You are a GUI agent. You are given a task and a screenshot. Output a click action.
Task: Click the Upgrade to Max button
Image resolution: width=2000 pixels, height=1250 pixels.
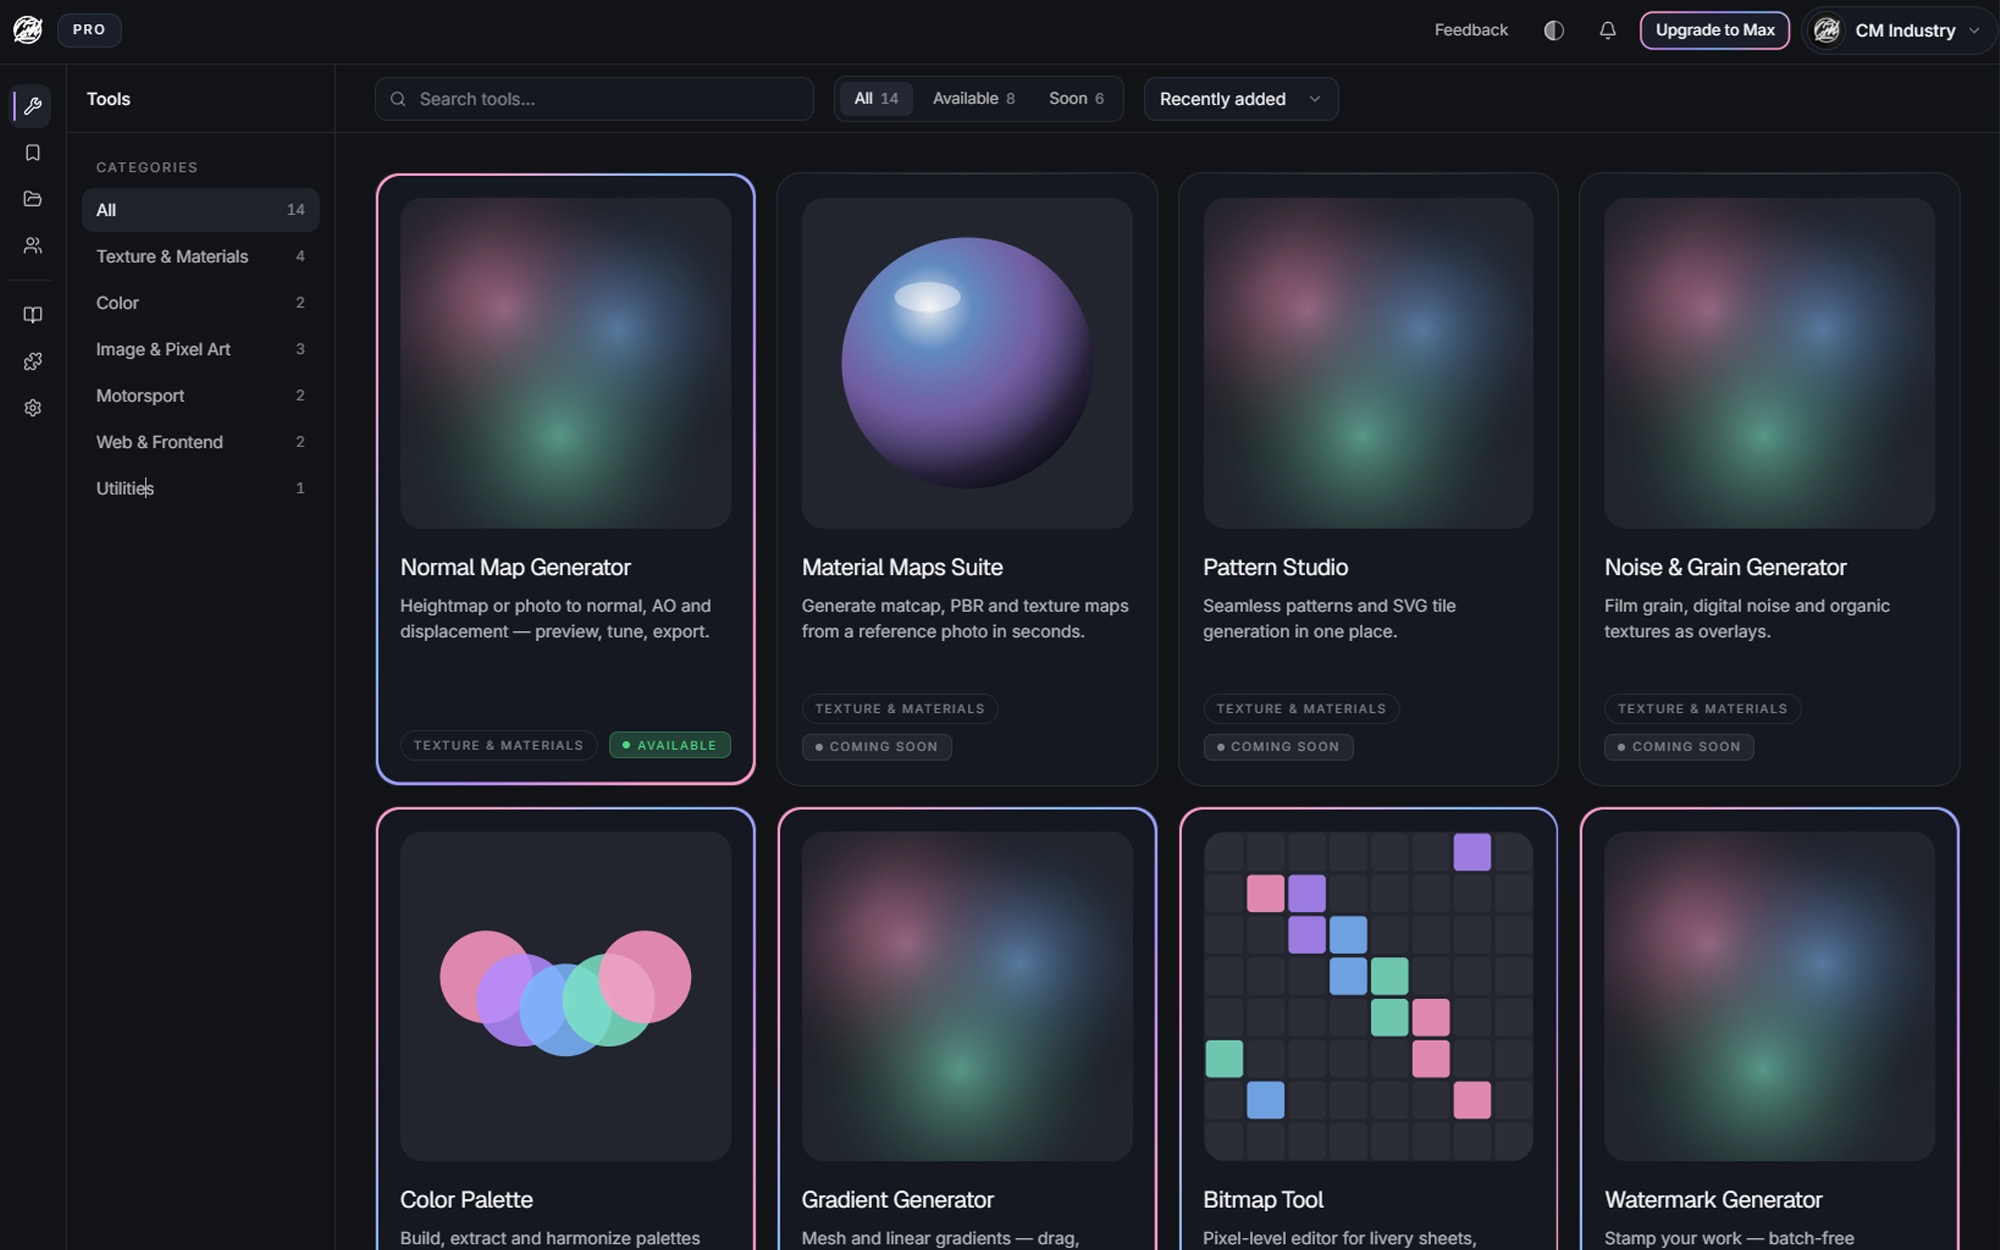tap(1714, 30)
